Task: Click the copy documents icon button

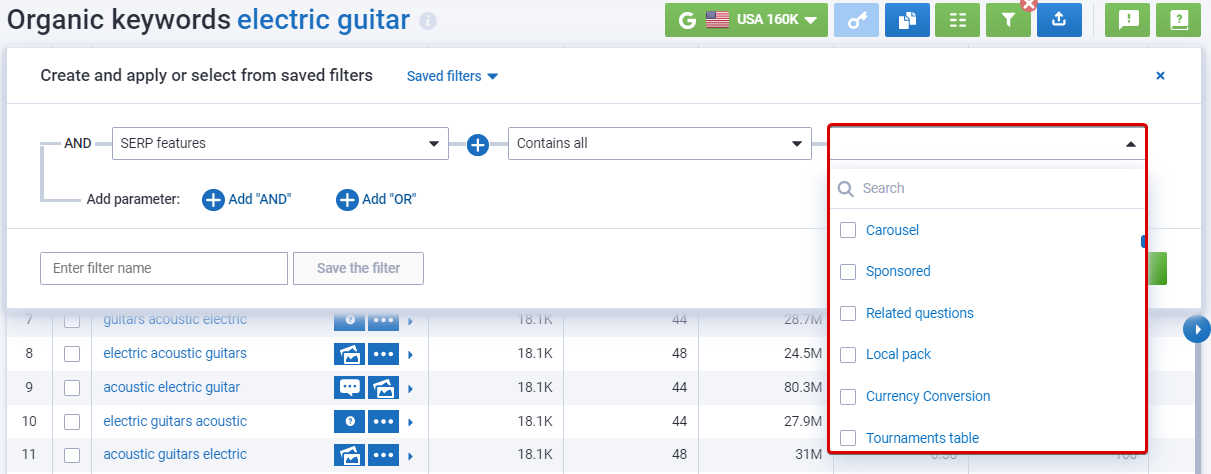Action: 907,20
